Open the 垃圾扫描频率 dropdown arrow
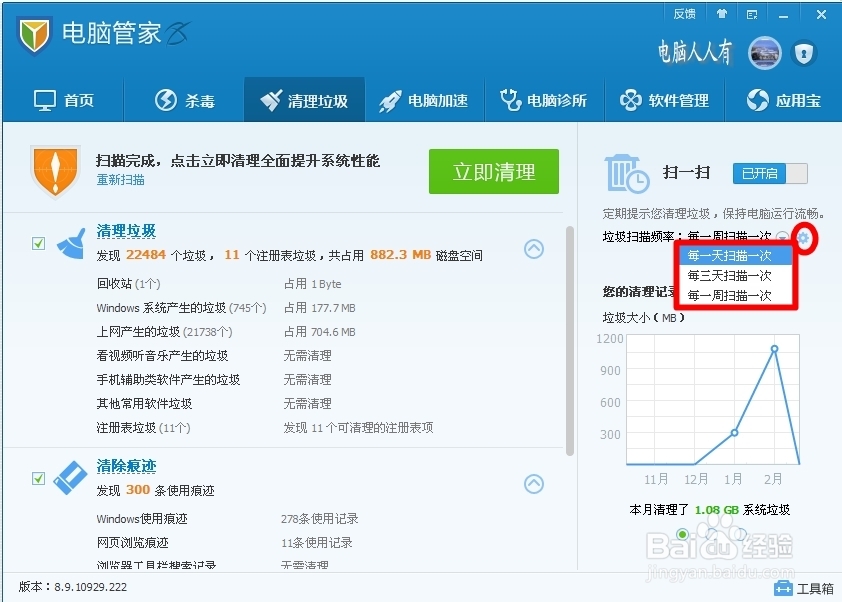Screen dimensions: 842x602 point(782,237)
